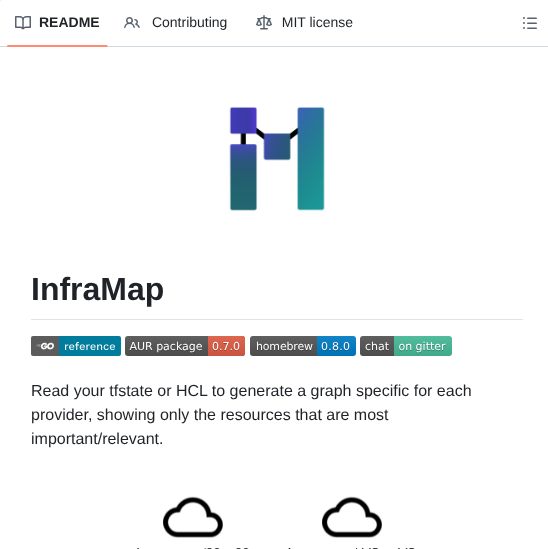
Task: Open the Go reference badge
Action: point(76,346)
